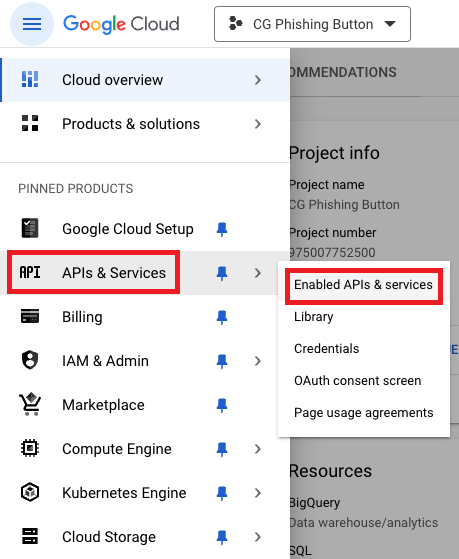Expand the IAM & Admin submenu chevron

(258, 361)
